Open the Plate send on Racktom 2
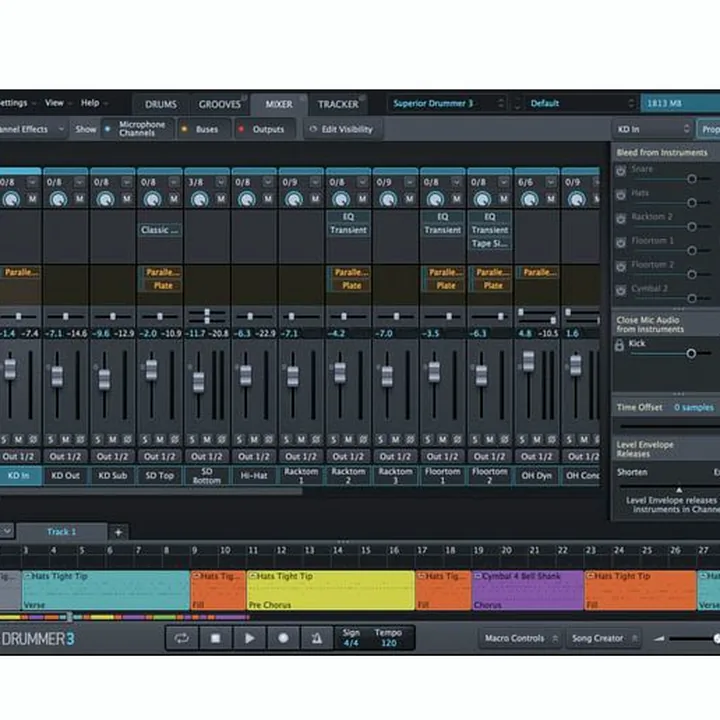The height and width of the screenshot is (720, 720). 351,286
